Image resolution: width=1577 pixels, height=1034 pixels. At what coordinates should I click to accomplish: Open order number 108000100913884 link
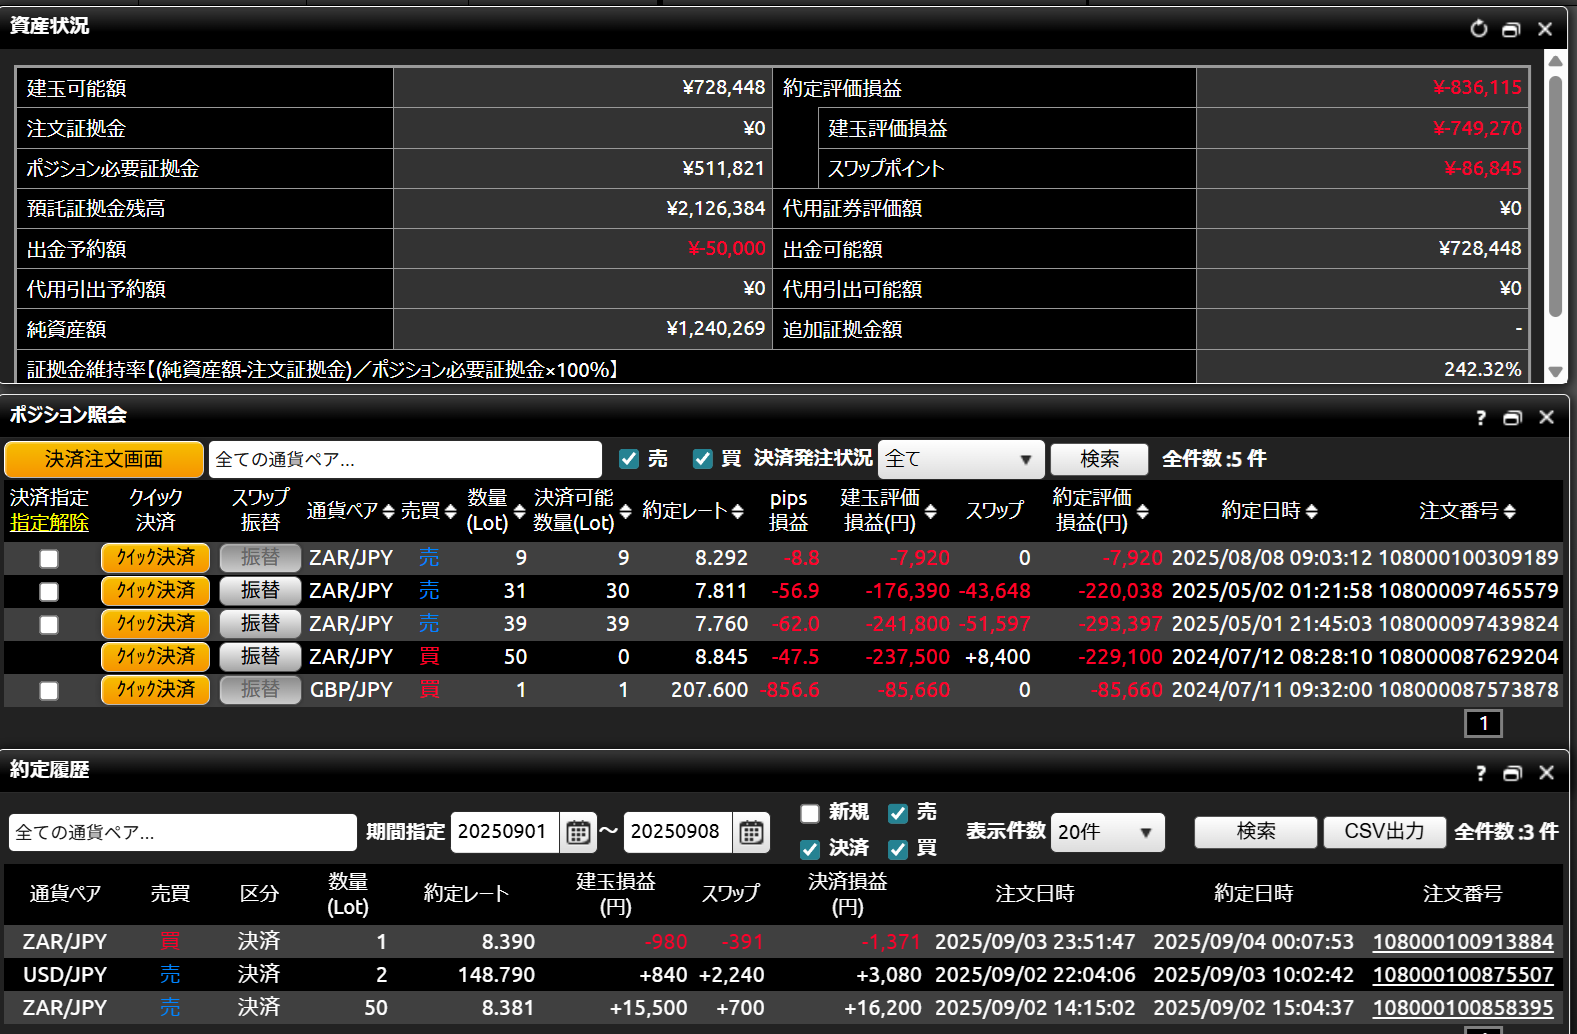coord(1462,942)
